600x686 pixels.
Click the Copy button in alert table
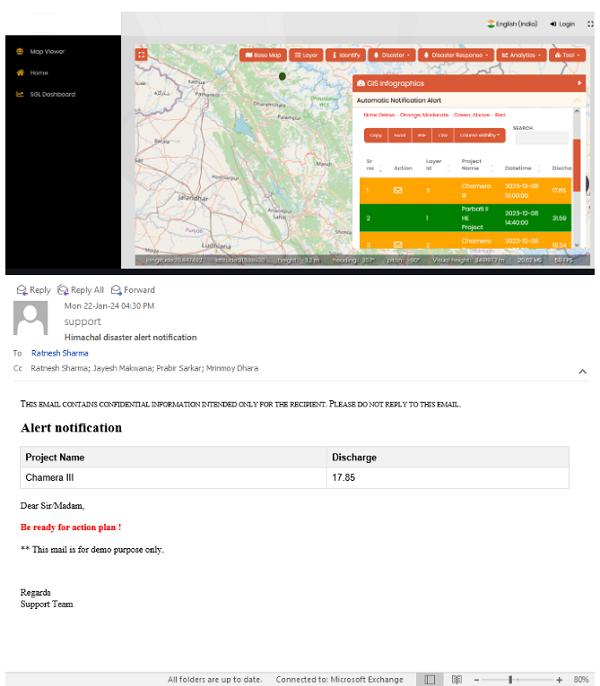click(x=375, y=135)
